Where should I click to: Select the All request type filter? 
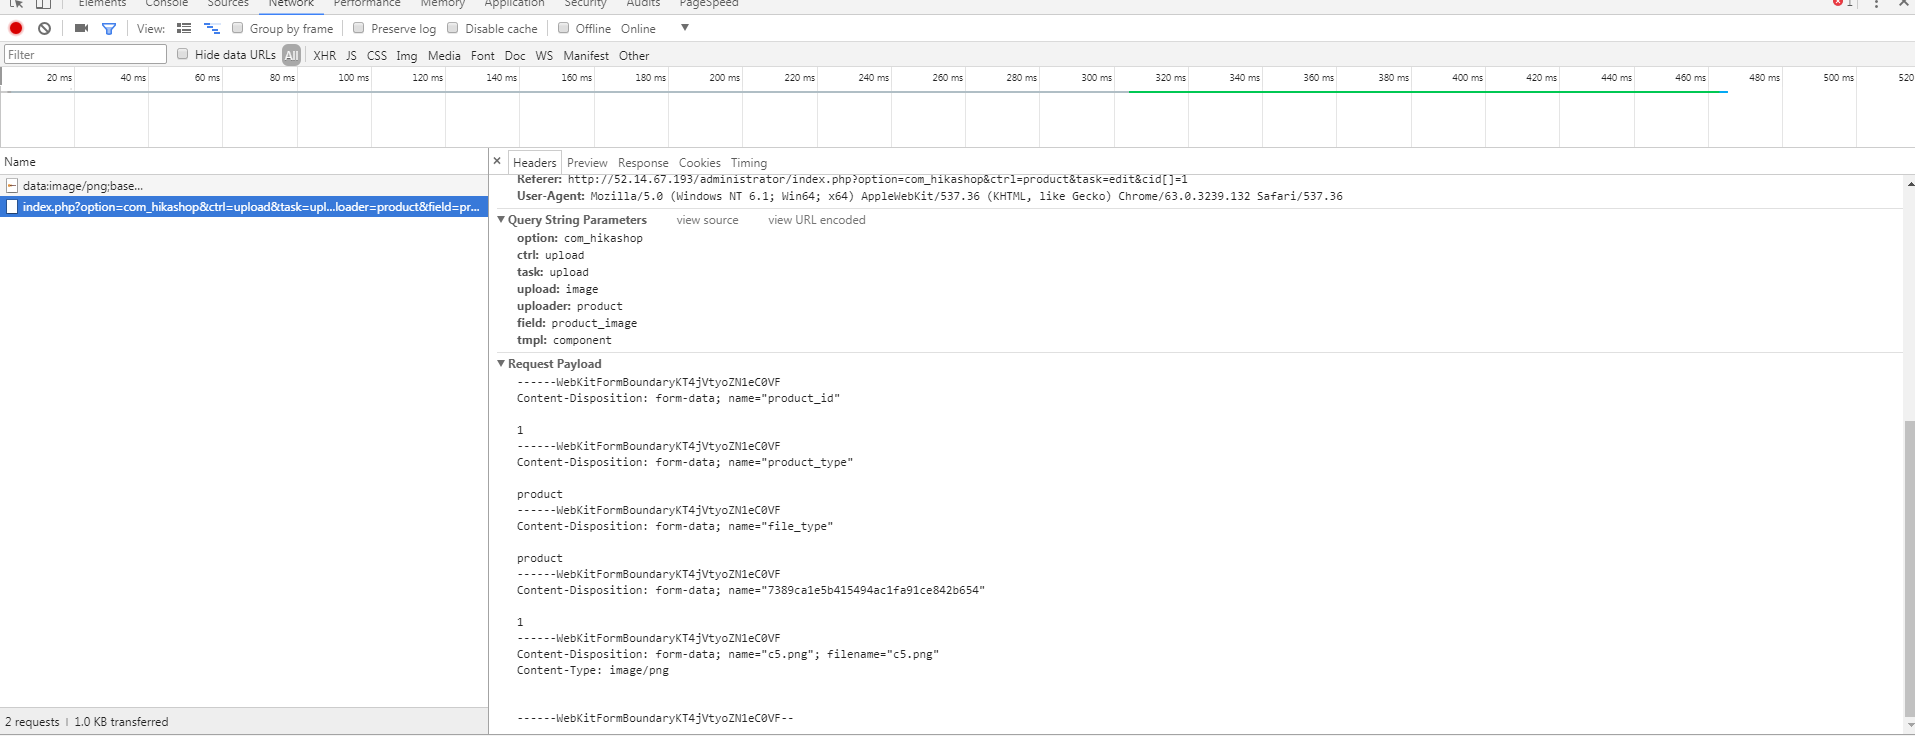coord(291,55)
